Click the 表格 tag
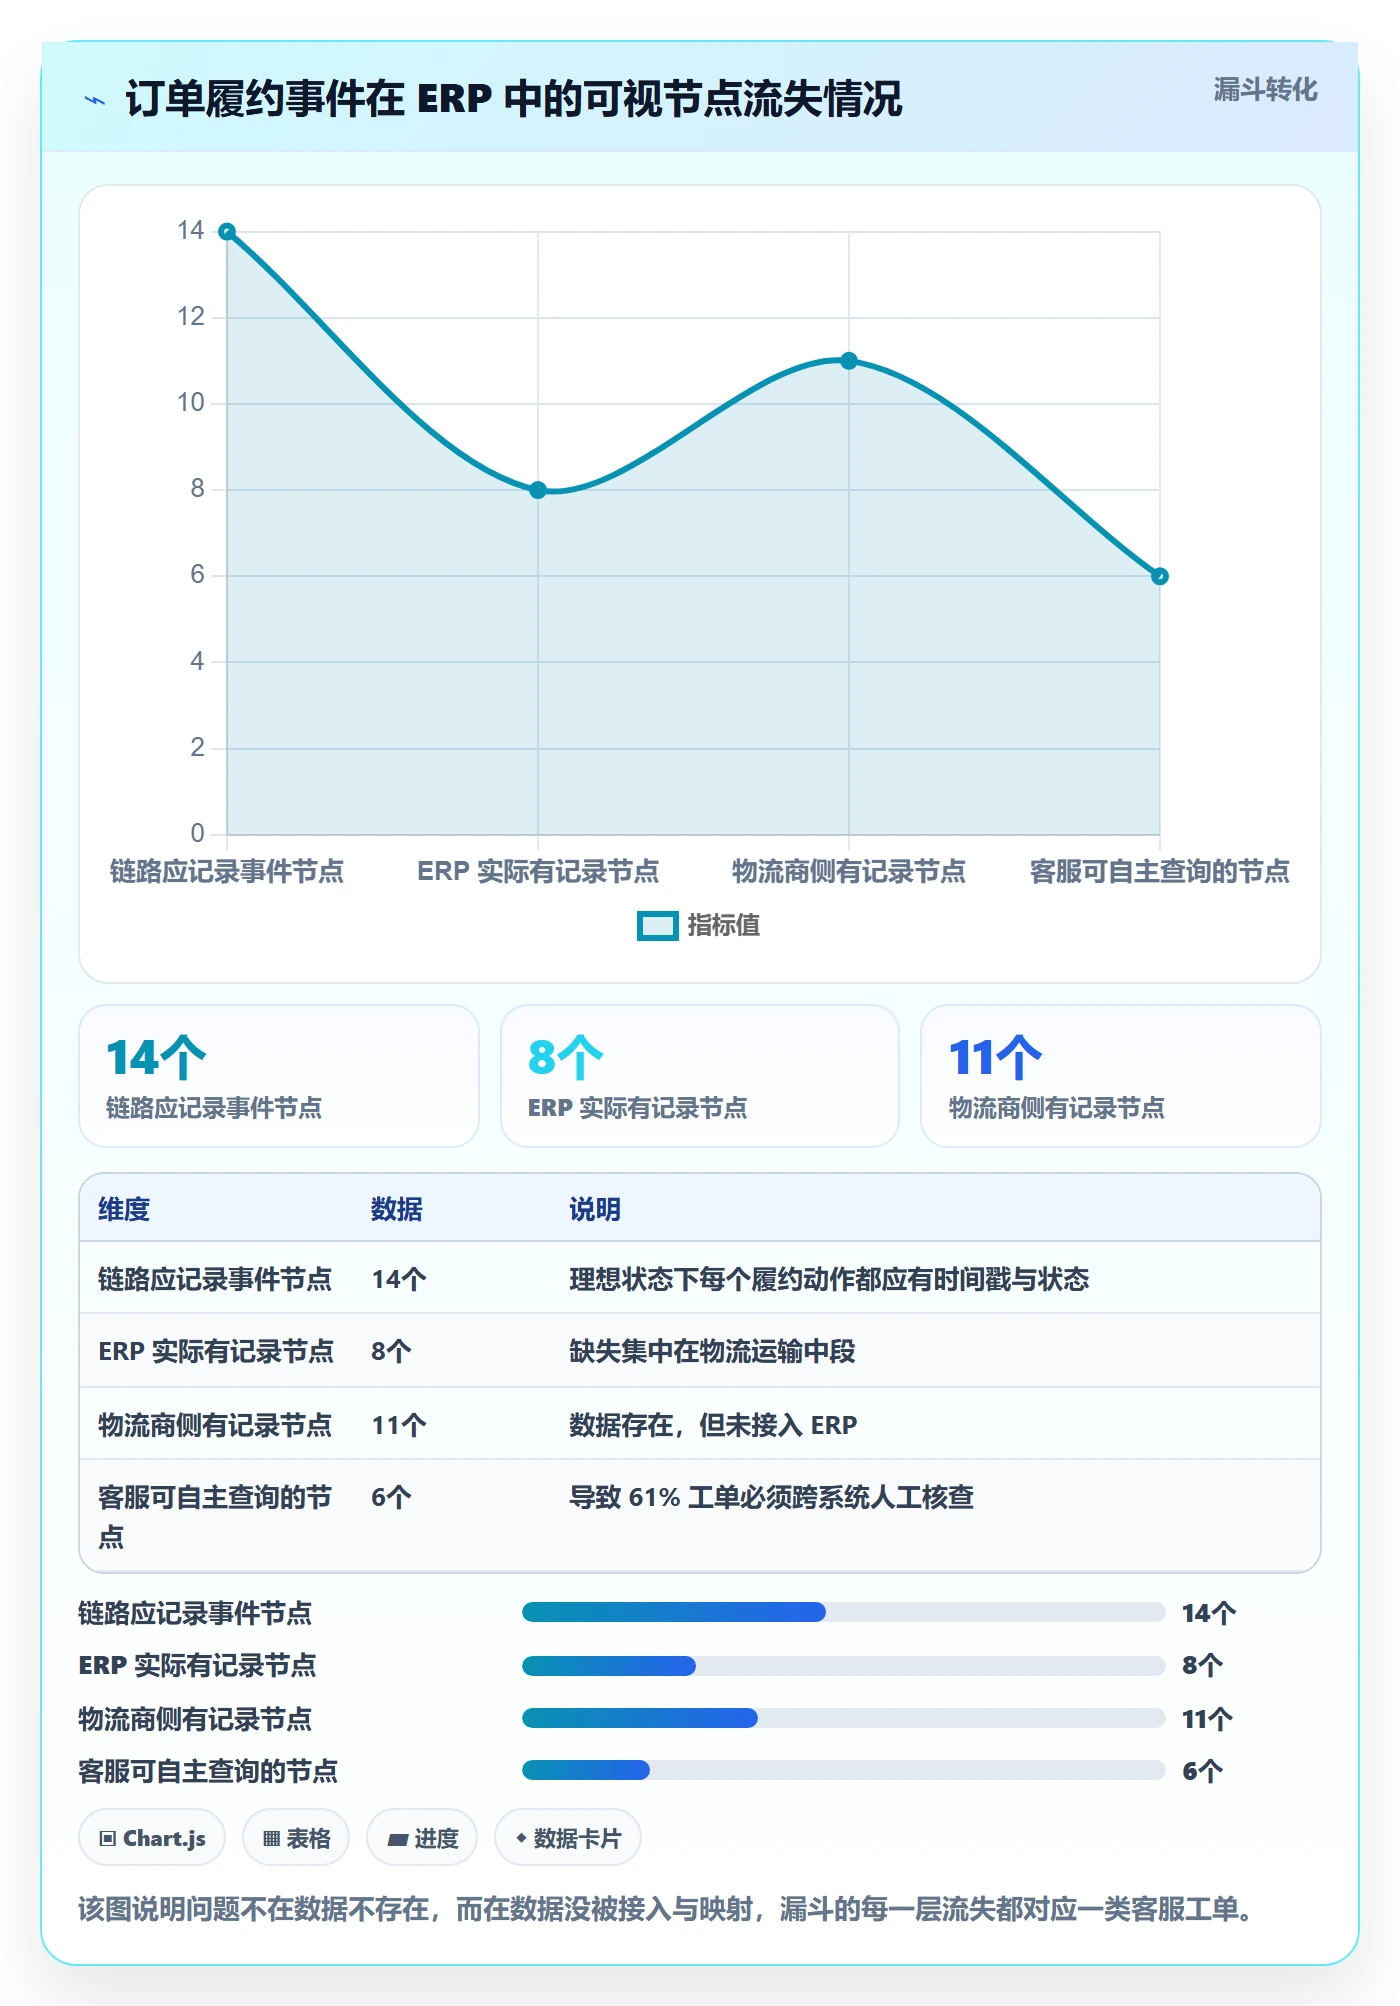 coord(296,1838)
